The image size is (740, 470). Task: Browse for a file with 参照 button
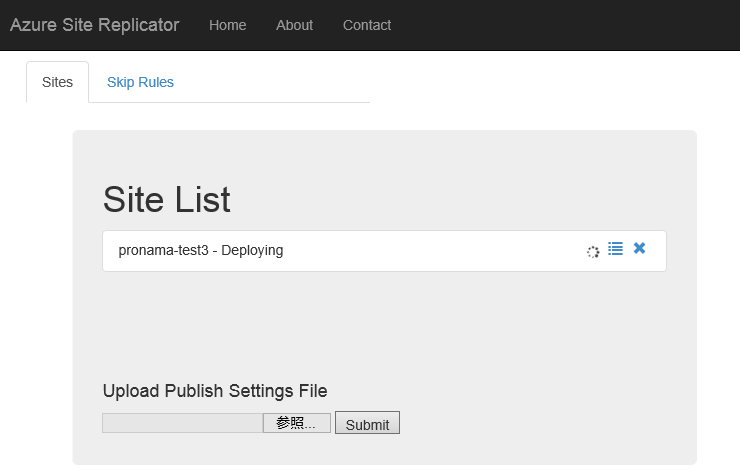click(296, 423)
